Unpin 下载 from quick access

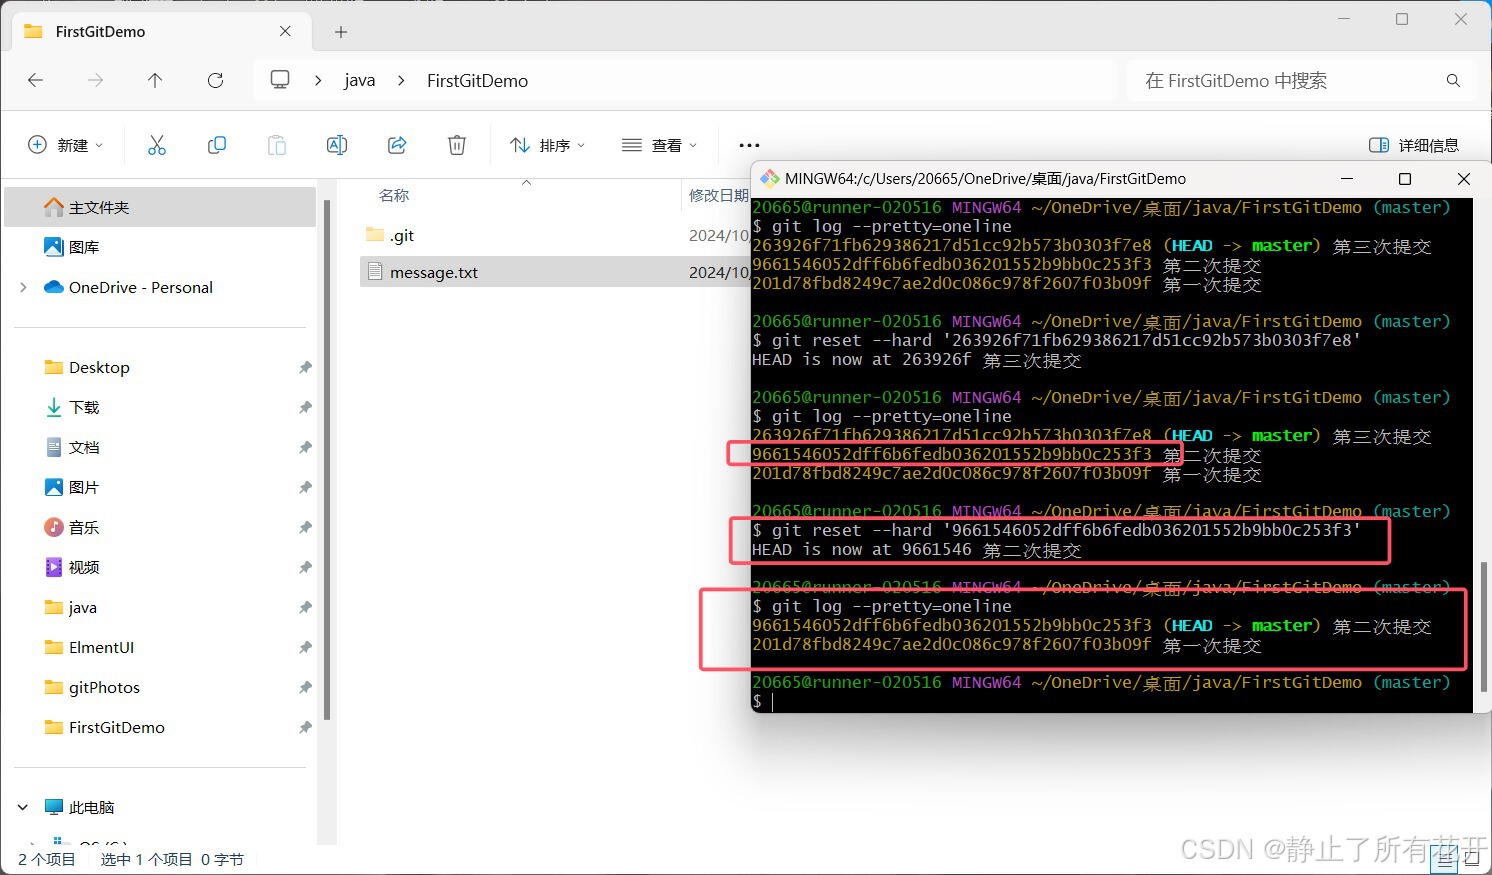point(305,407)
